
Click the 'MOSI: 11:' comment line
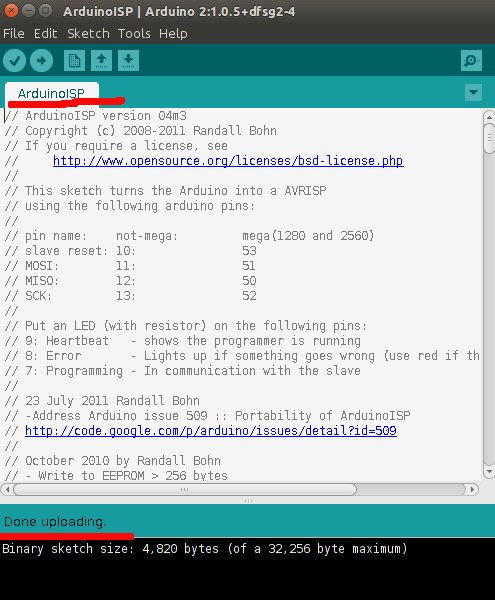130,266
